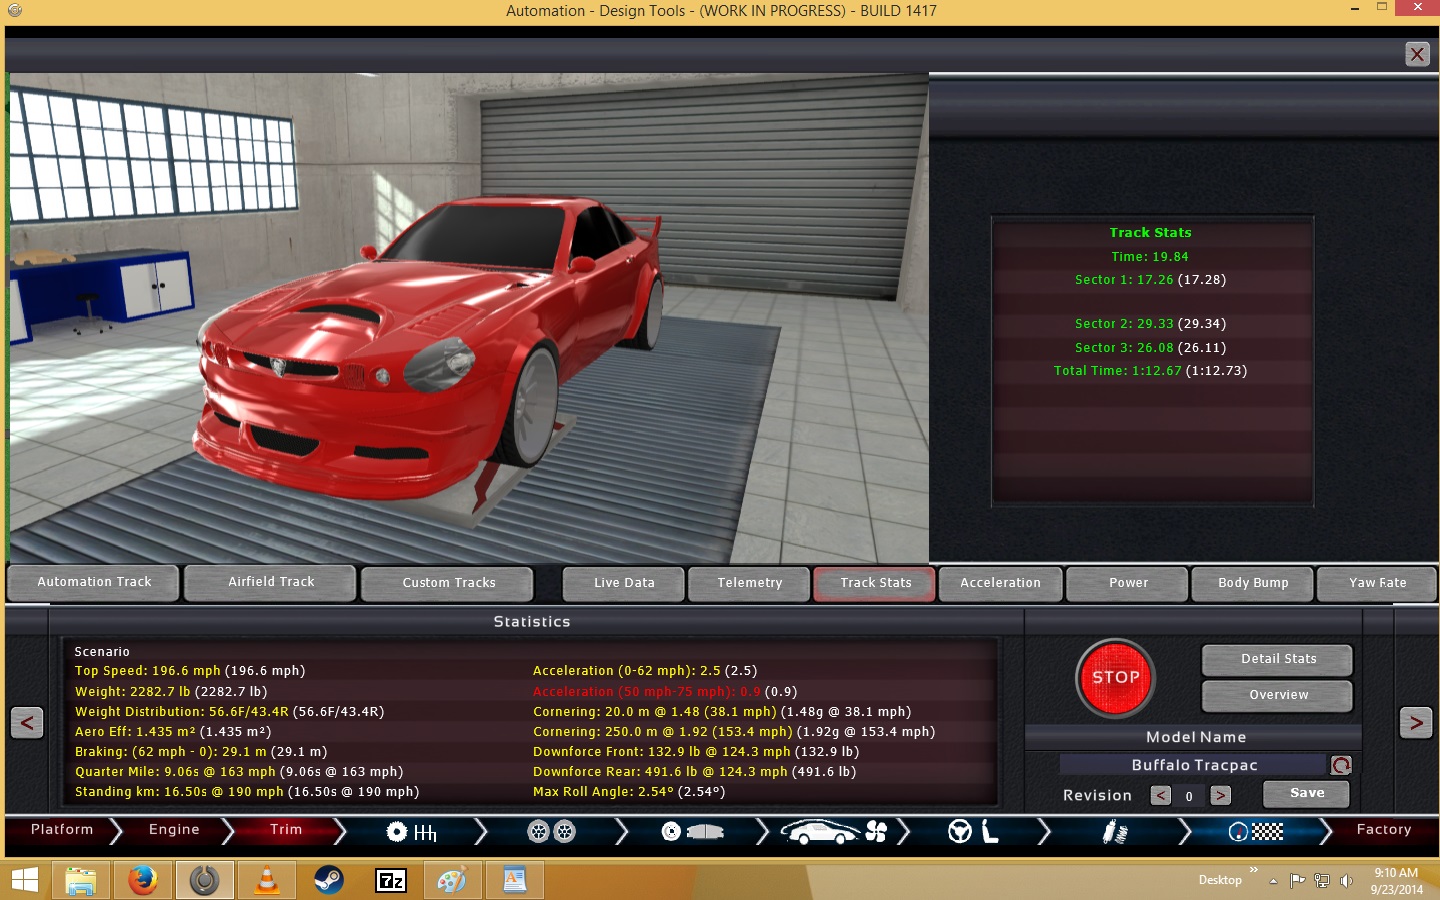Save the car model

click(x=1307, y=794)
